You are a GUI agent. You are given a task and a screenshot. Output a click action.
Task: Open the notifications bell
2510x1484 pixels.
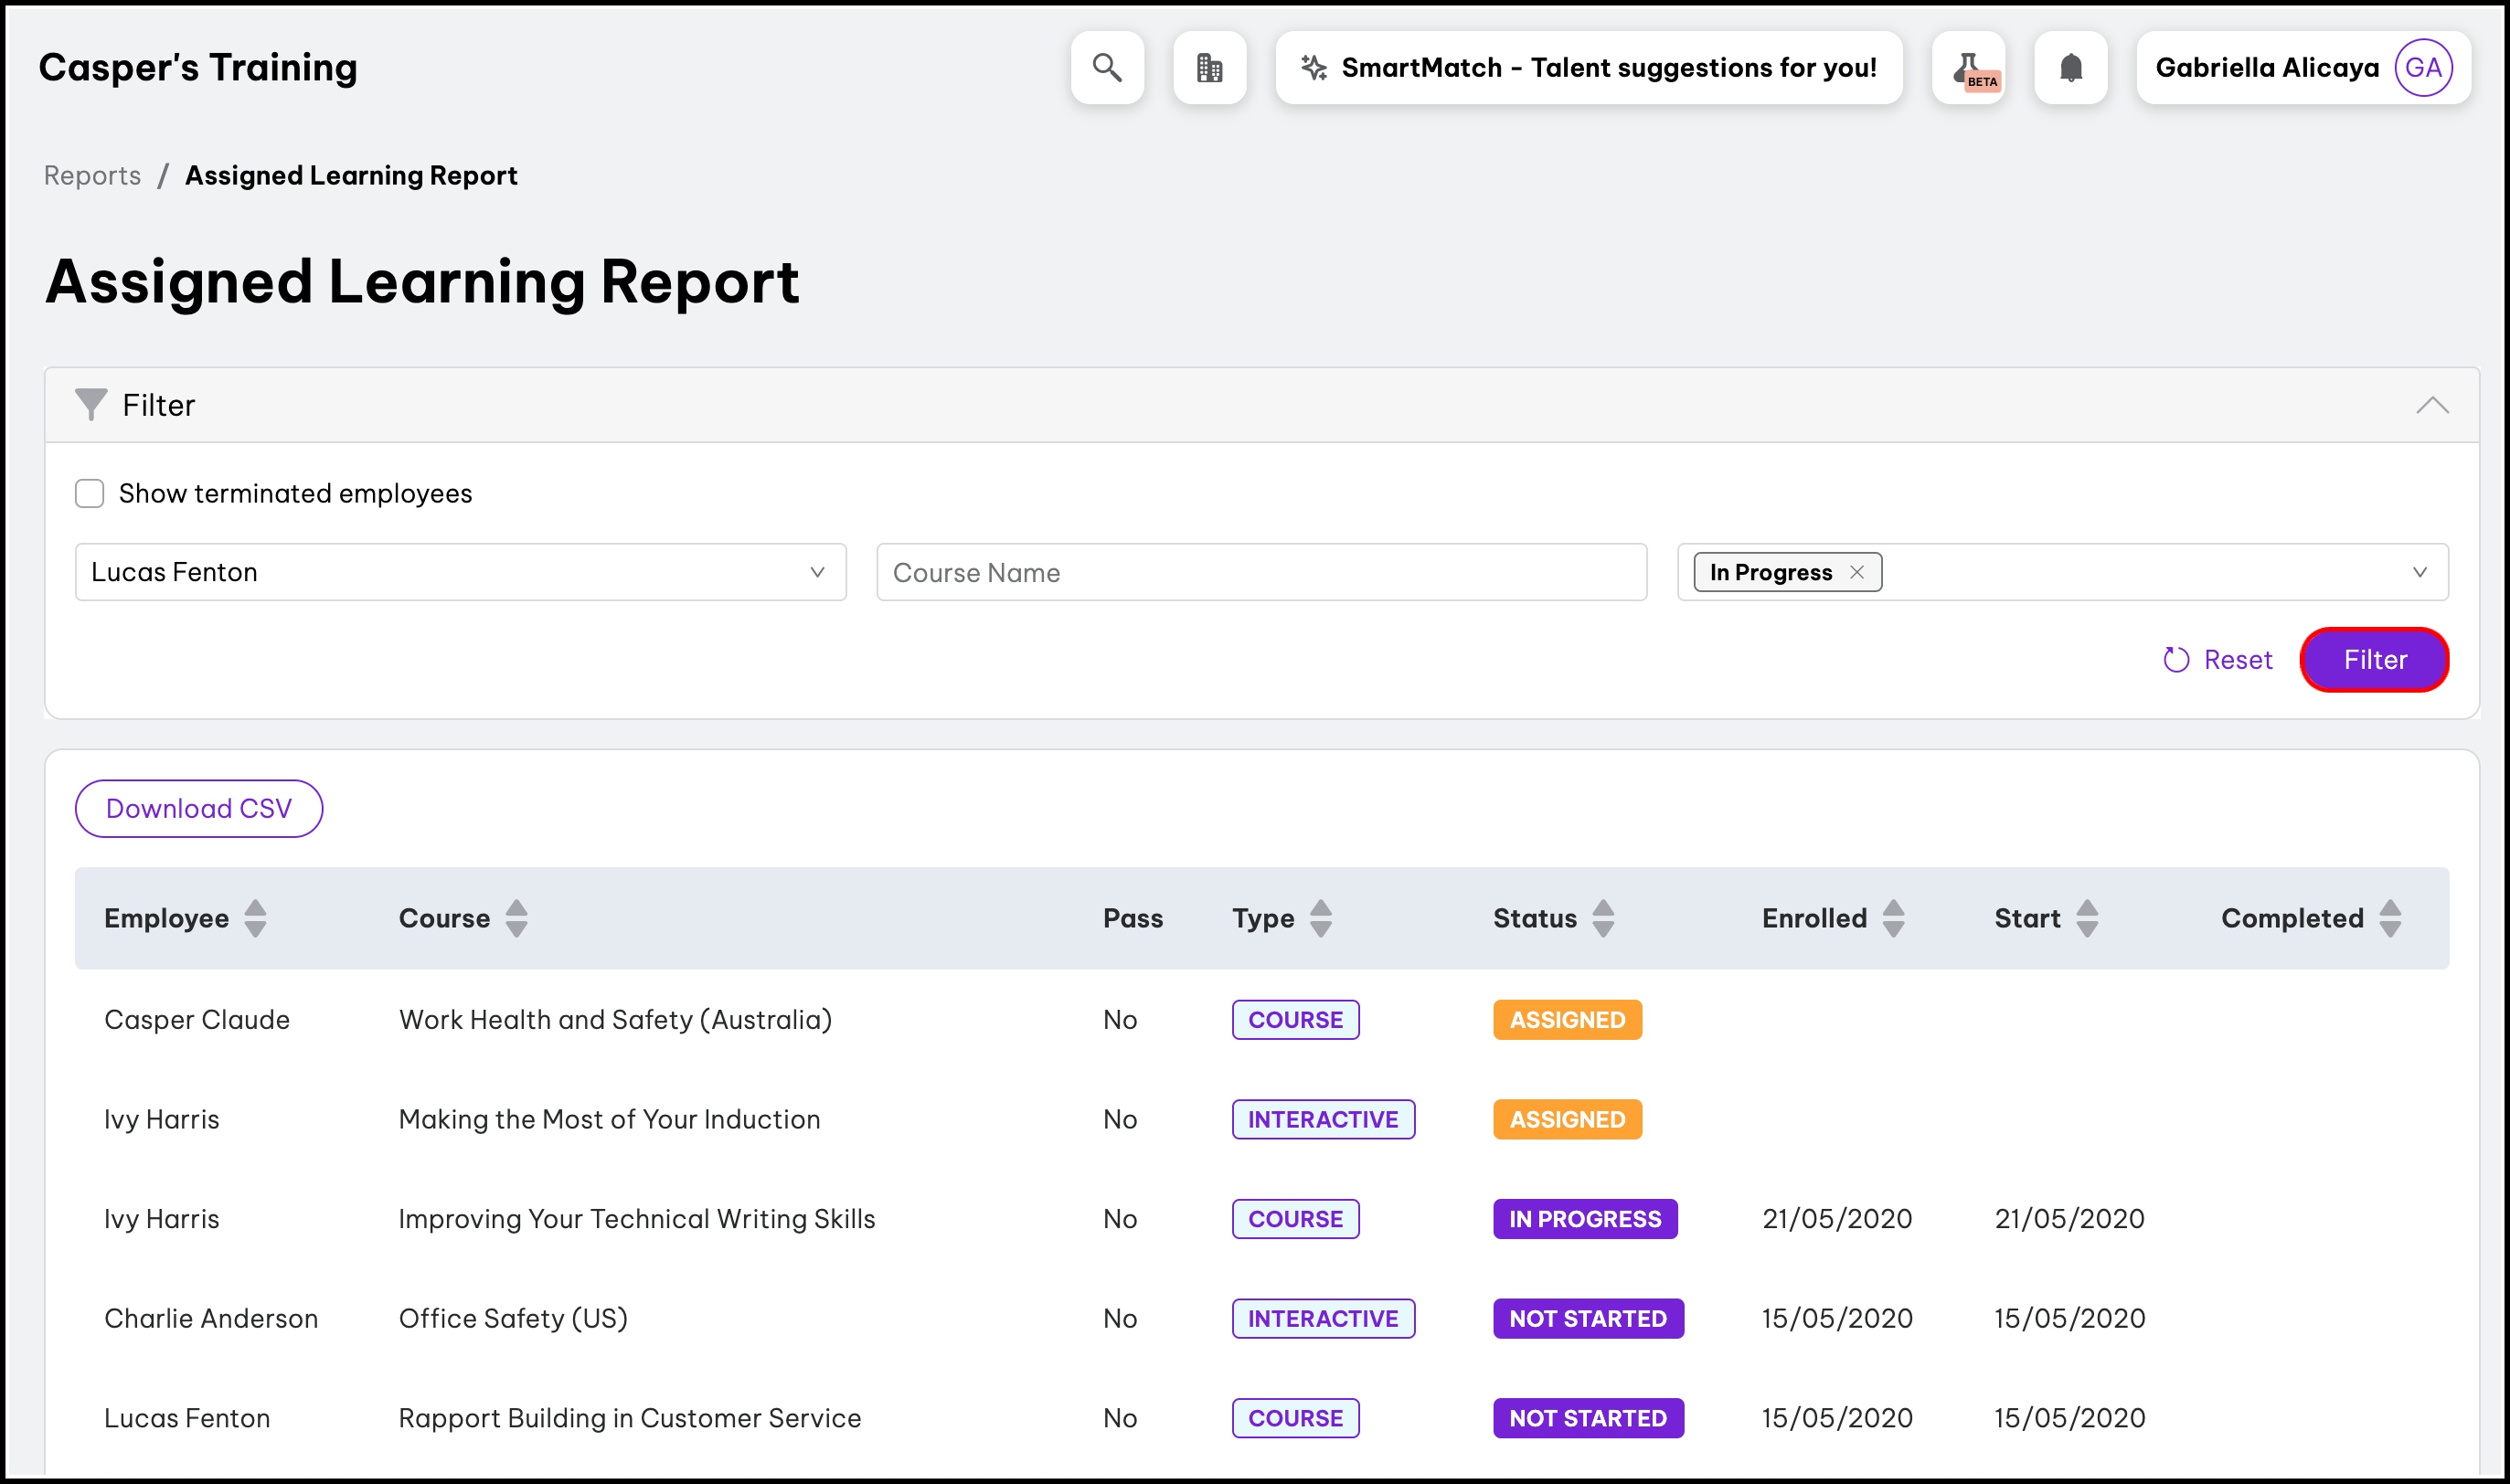[x=2070, y=68]
